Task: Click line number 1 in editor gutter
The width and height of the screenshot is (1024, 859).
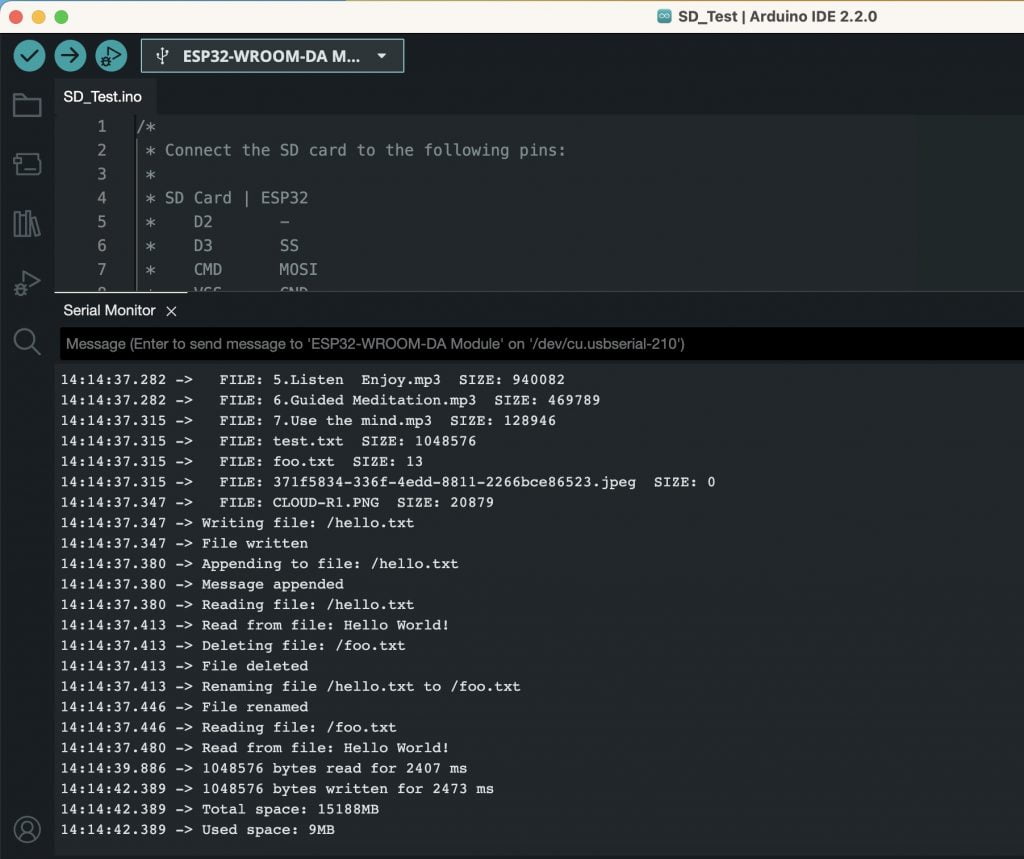Action: (x=102, y=126)
